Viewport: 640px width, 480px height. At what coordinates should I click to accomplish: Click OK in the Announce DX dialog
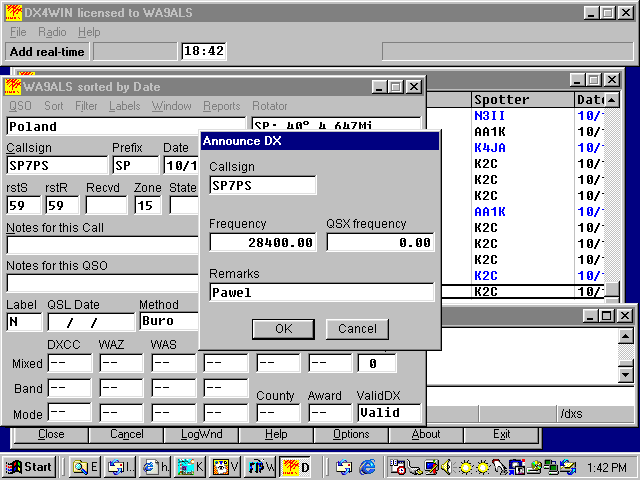pos(283,329)
